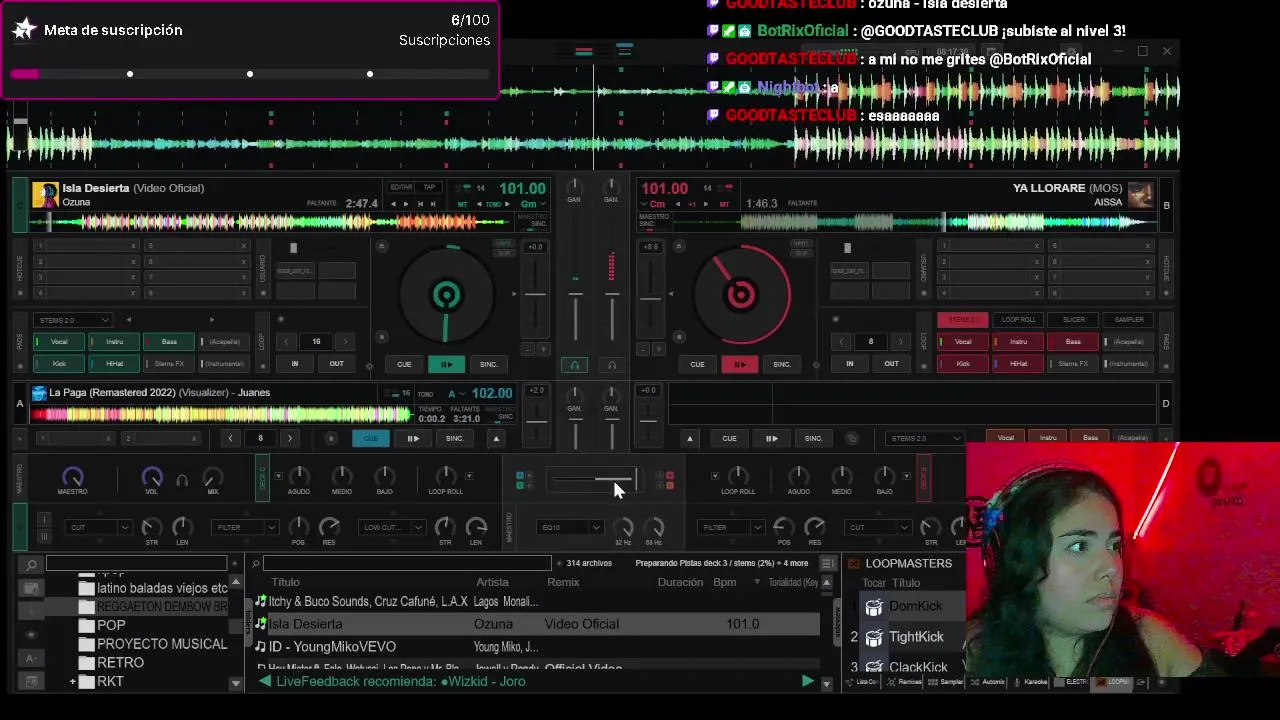Image resolution: width=1280 pixels, height=720 pixels.
Task: Play the DomKick sampler pad
Action: (x=874, y=607)
